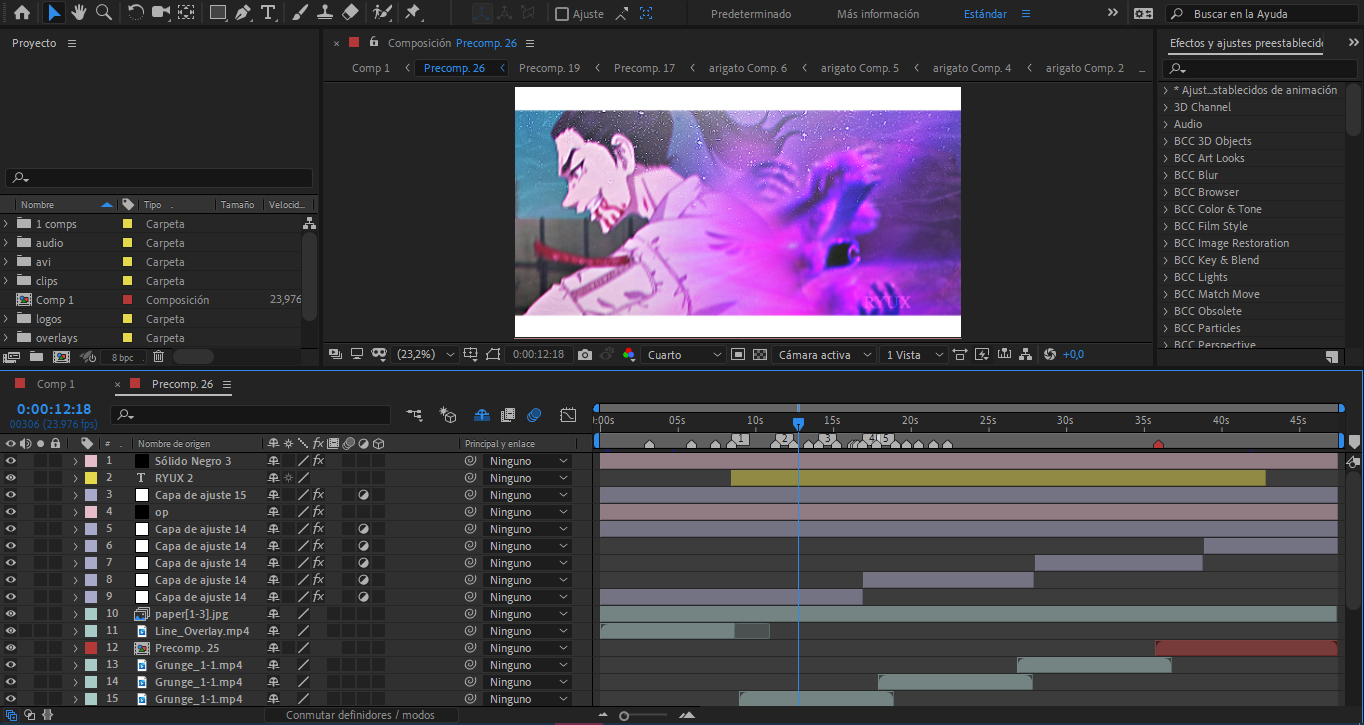Viewport: 1364px width, 725px height.
Task: Select the Zoom magnifier tool
Action: tap(103, 13)
